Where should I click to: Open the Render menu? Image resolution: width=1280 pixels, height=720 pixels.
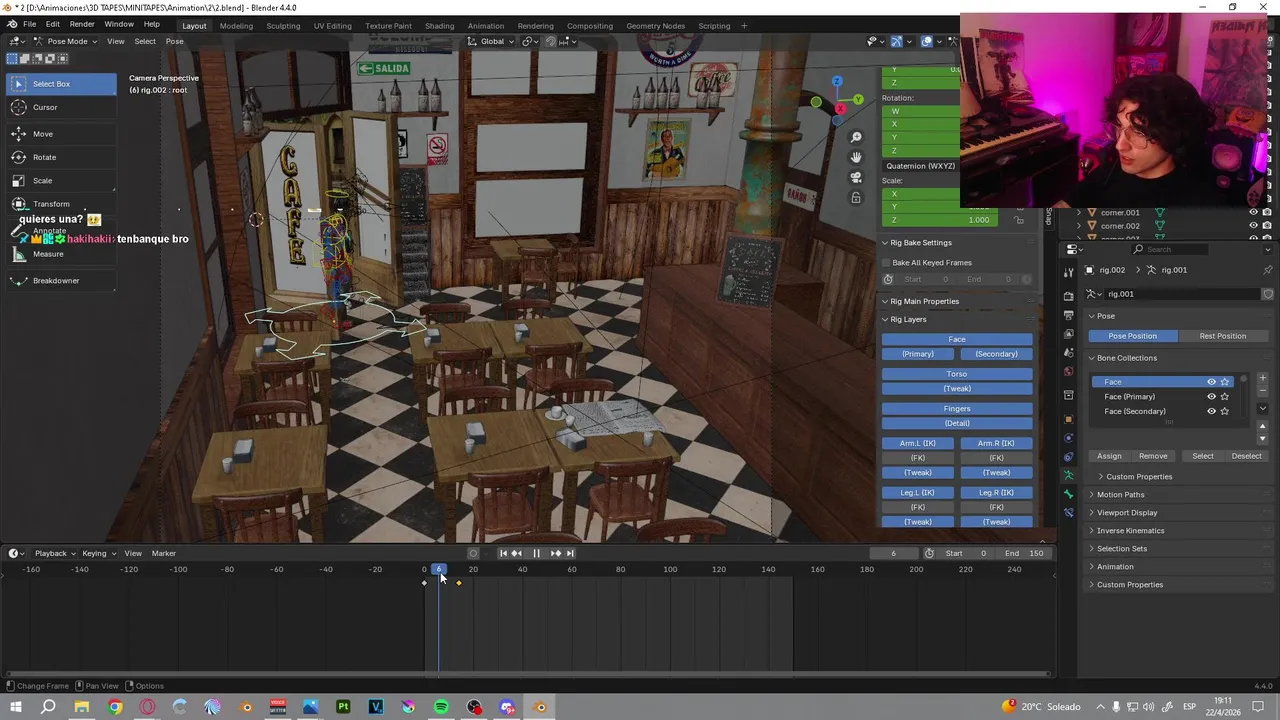coord(82,24)
